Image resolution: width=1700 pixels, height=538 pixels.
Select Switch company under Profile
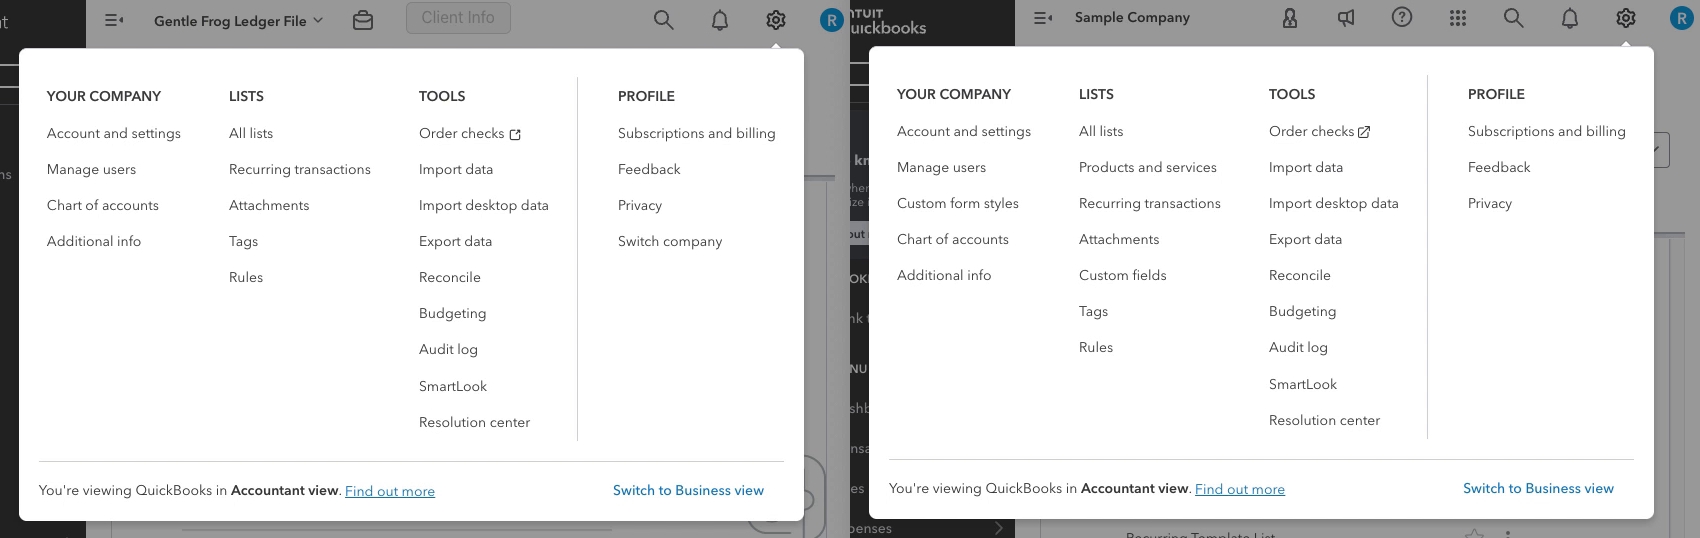pos(670,241)
